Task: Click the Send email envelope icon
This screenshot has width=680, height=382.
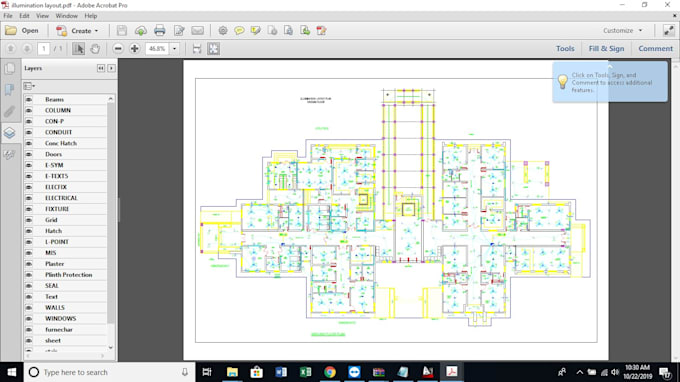Action: pos(198,31)
